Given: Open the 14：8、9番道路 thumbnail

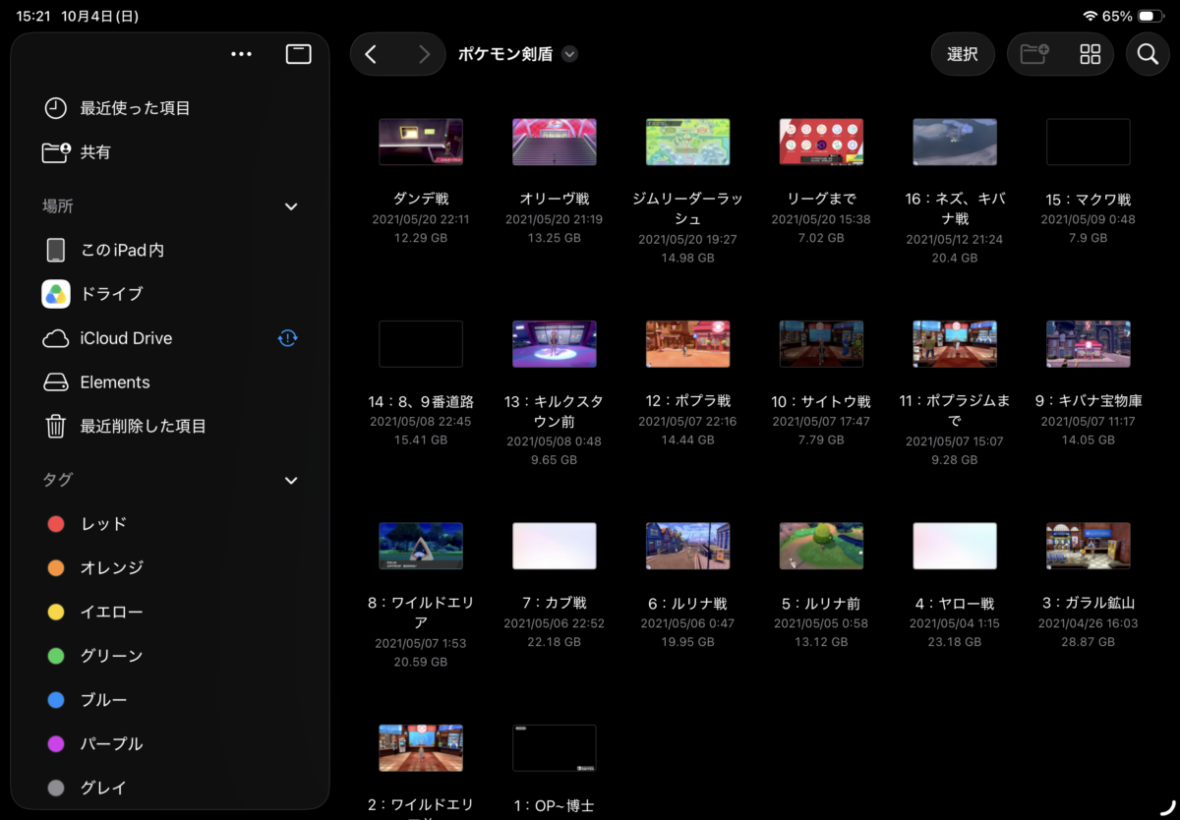Looking at the screenshot, I should pyautogui.click(x=421, y=344).
